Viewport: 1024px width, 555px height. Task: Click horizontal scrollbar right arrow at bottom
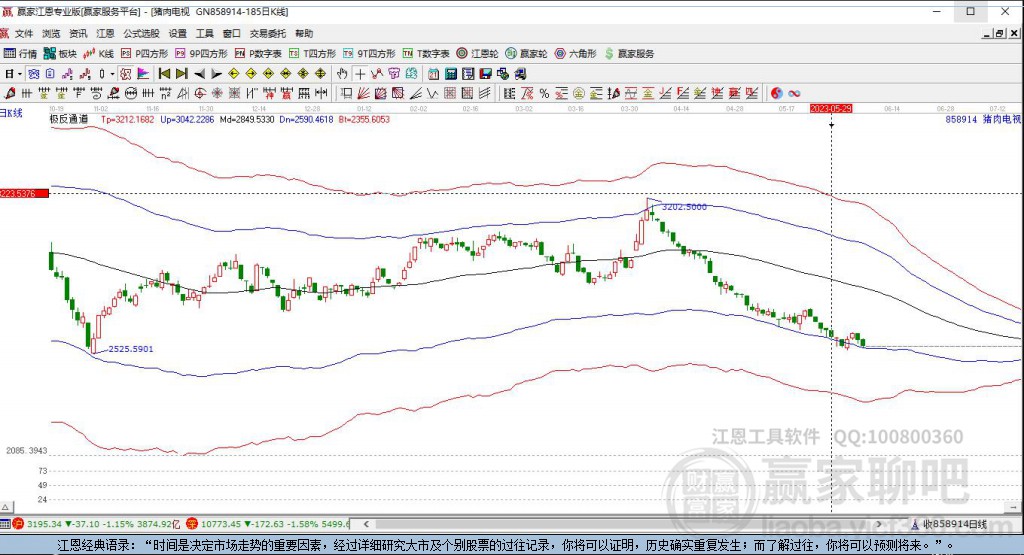[x=880, y=524]
